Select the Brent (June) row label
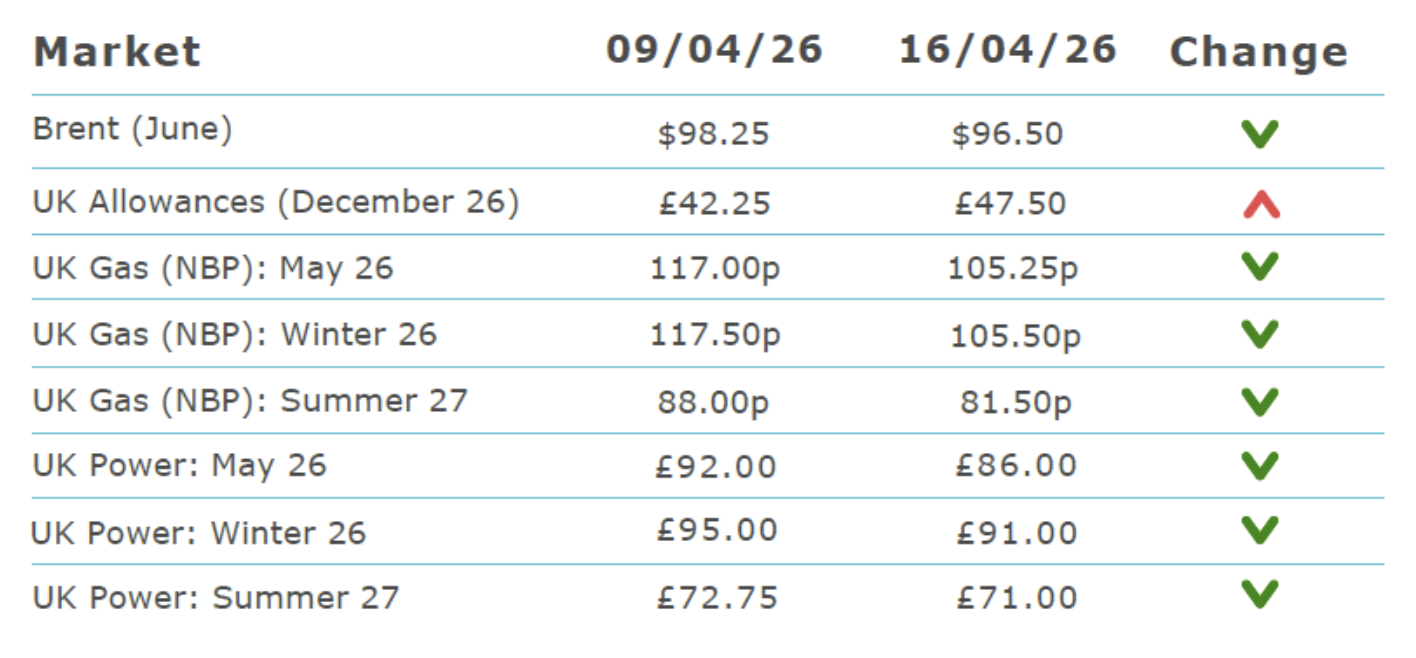Viewport: 1416px width, 658px height. [x=132, y=130]
